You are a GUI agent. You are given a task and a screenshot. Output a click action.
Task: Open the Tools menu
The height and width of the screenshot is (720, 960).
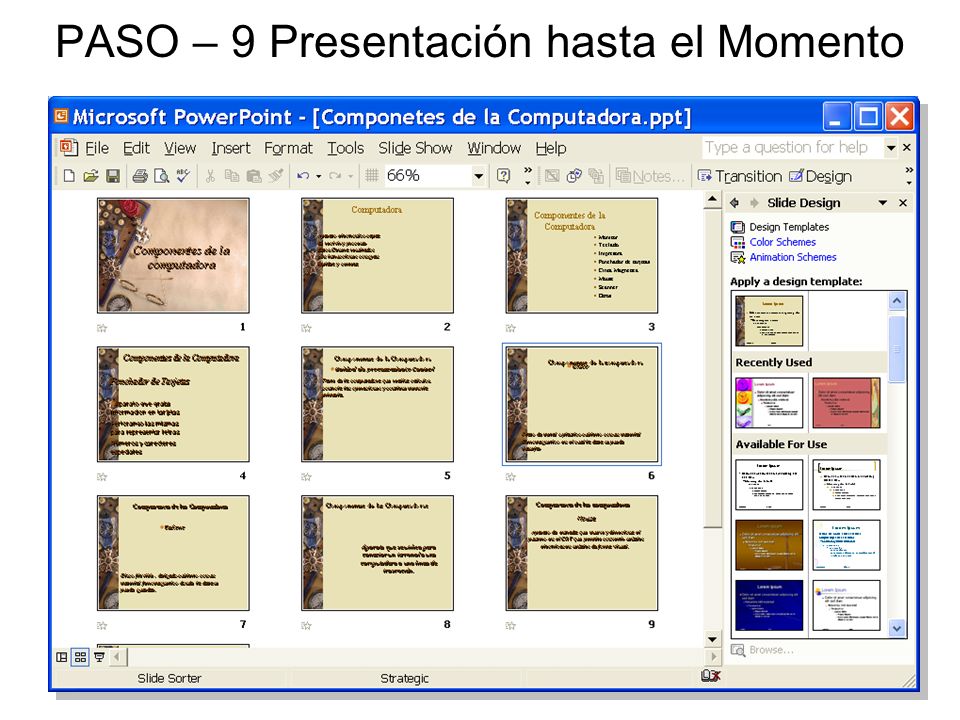345,148
